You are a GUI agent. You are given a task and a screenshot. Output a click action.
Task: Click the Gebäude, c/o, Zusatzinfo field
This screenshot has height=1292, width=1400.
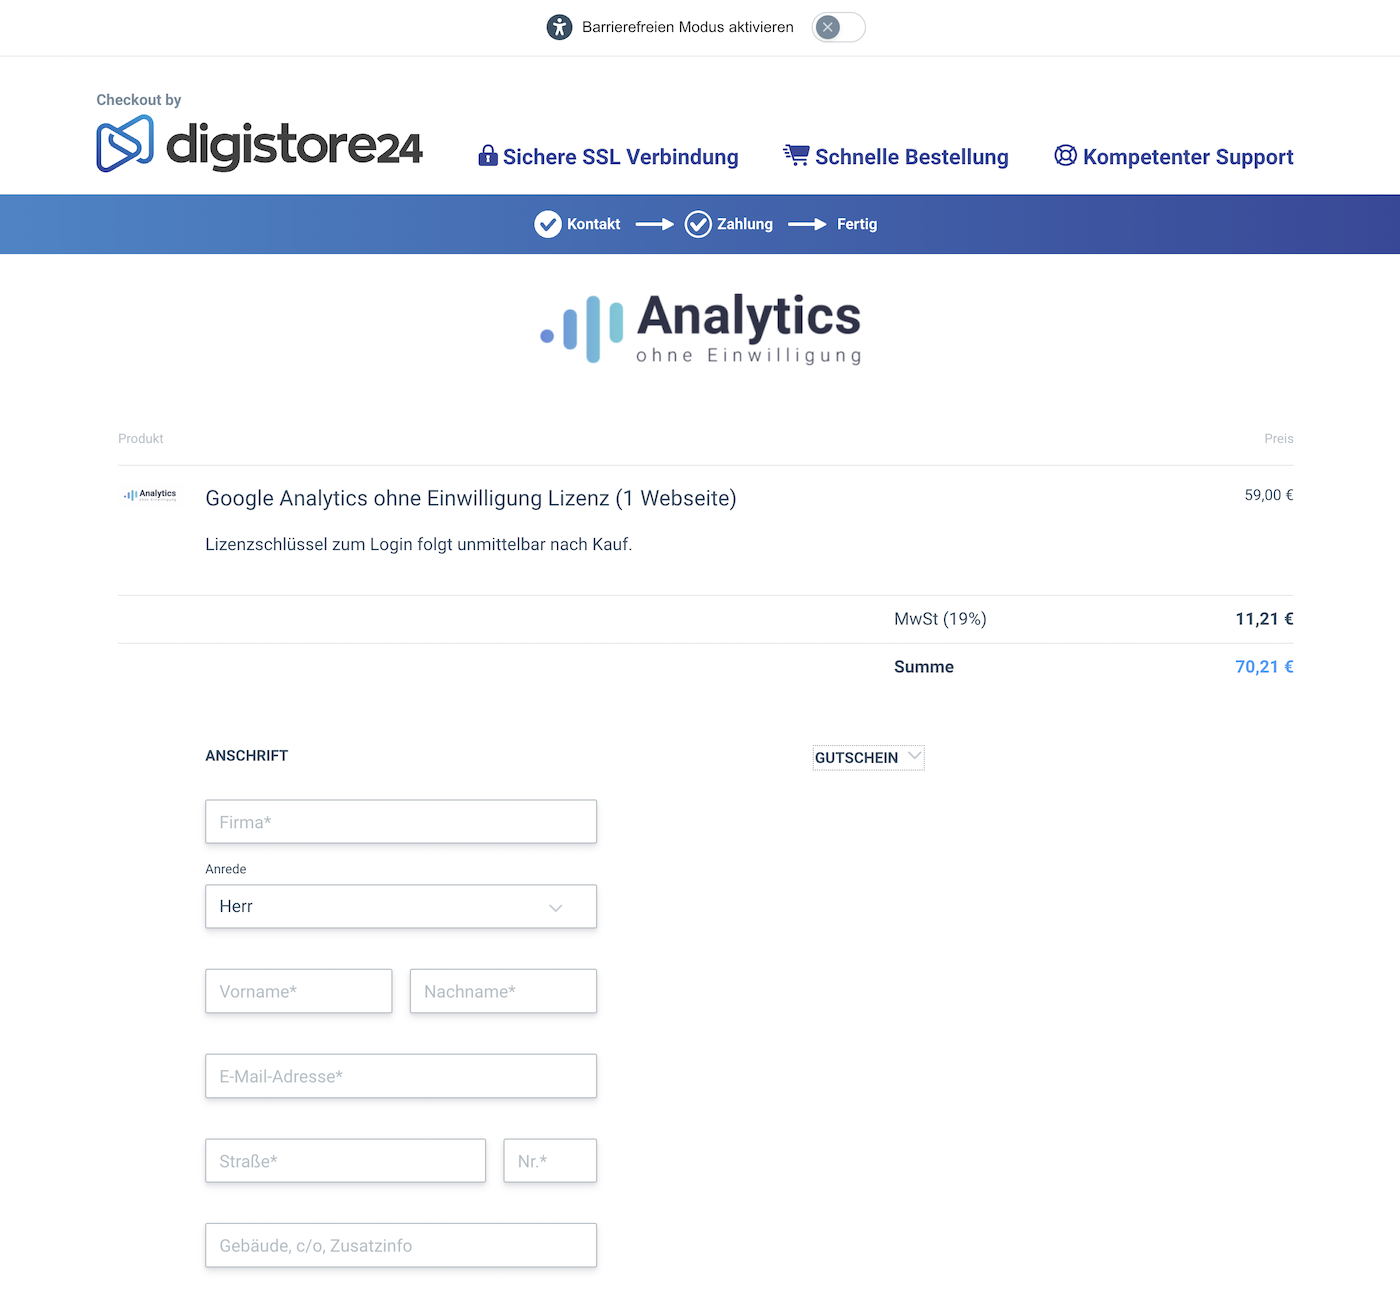pyautogui.click(x=401, y=1245)
